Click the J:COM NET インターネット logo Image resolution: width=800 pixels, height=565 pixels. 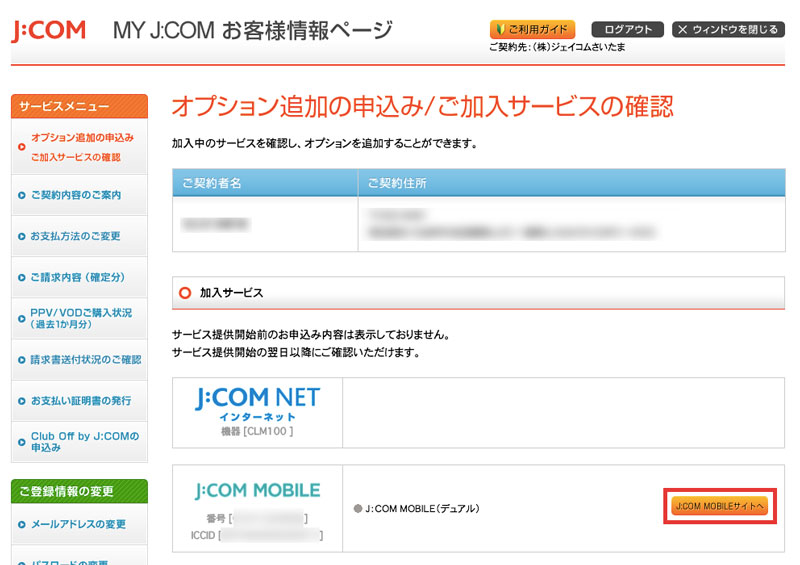tap(258, 404)
